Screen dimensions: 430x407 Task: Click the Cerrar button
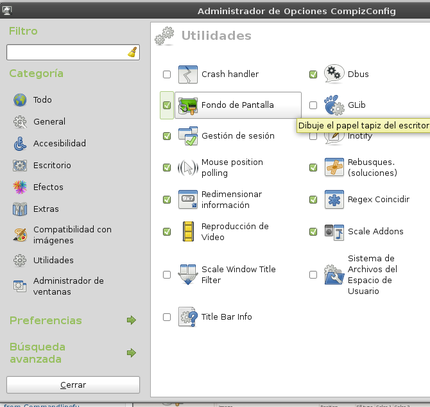[x=73, y=385]
